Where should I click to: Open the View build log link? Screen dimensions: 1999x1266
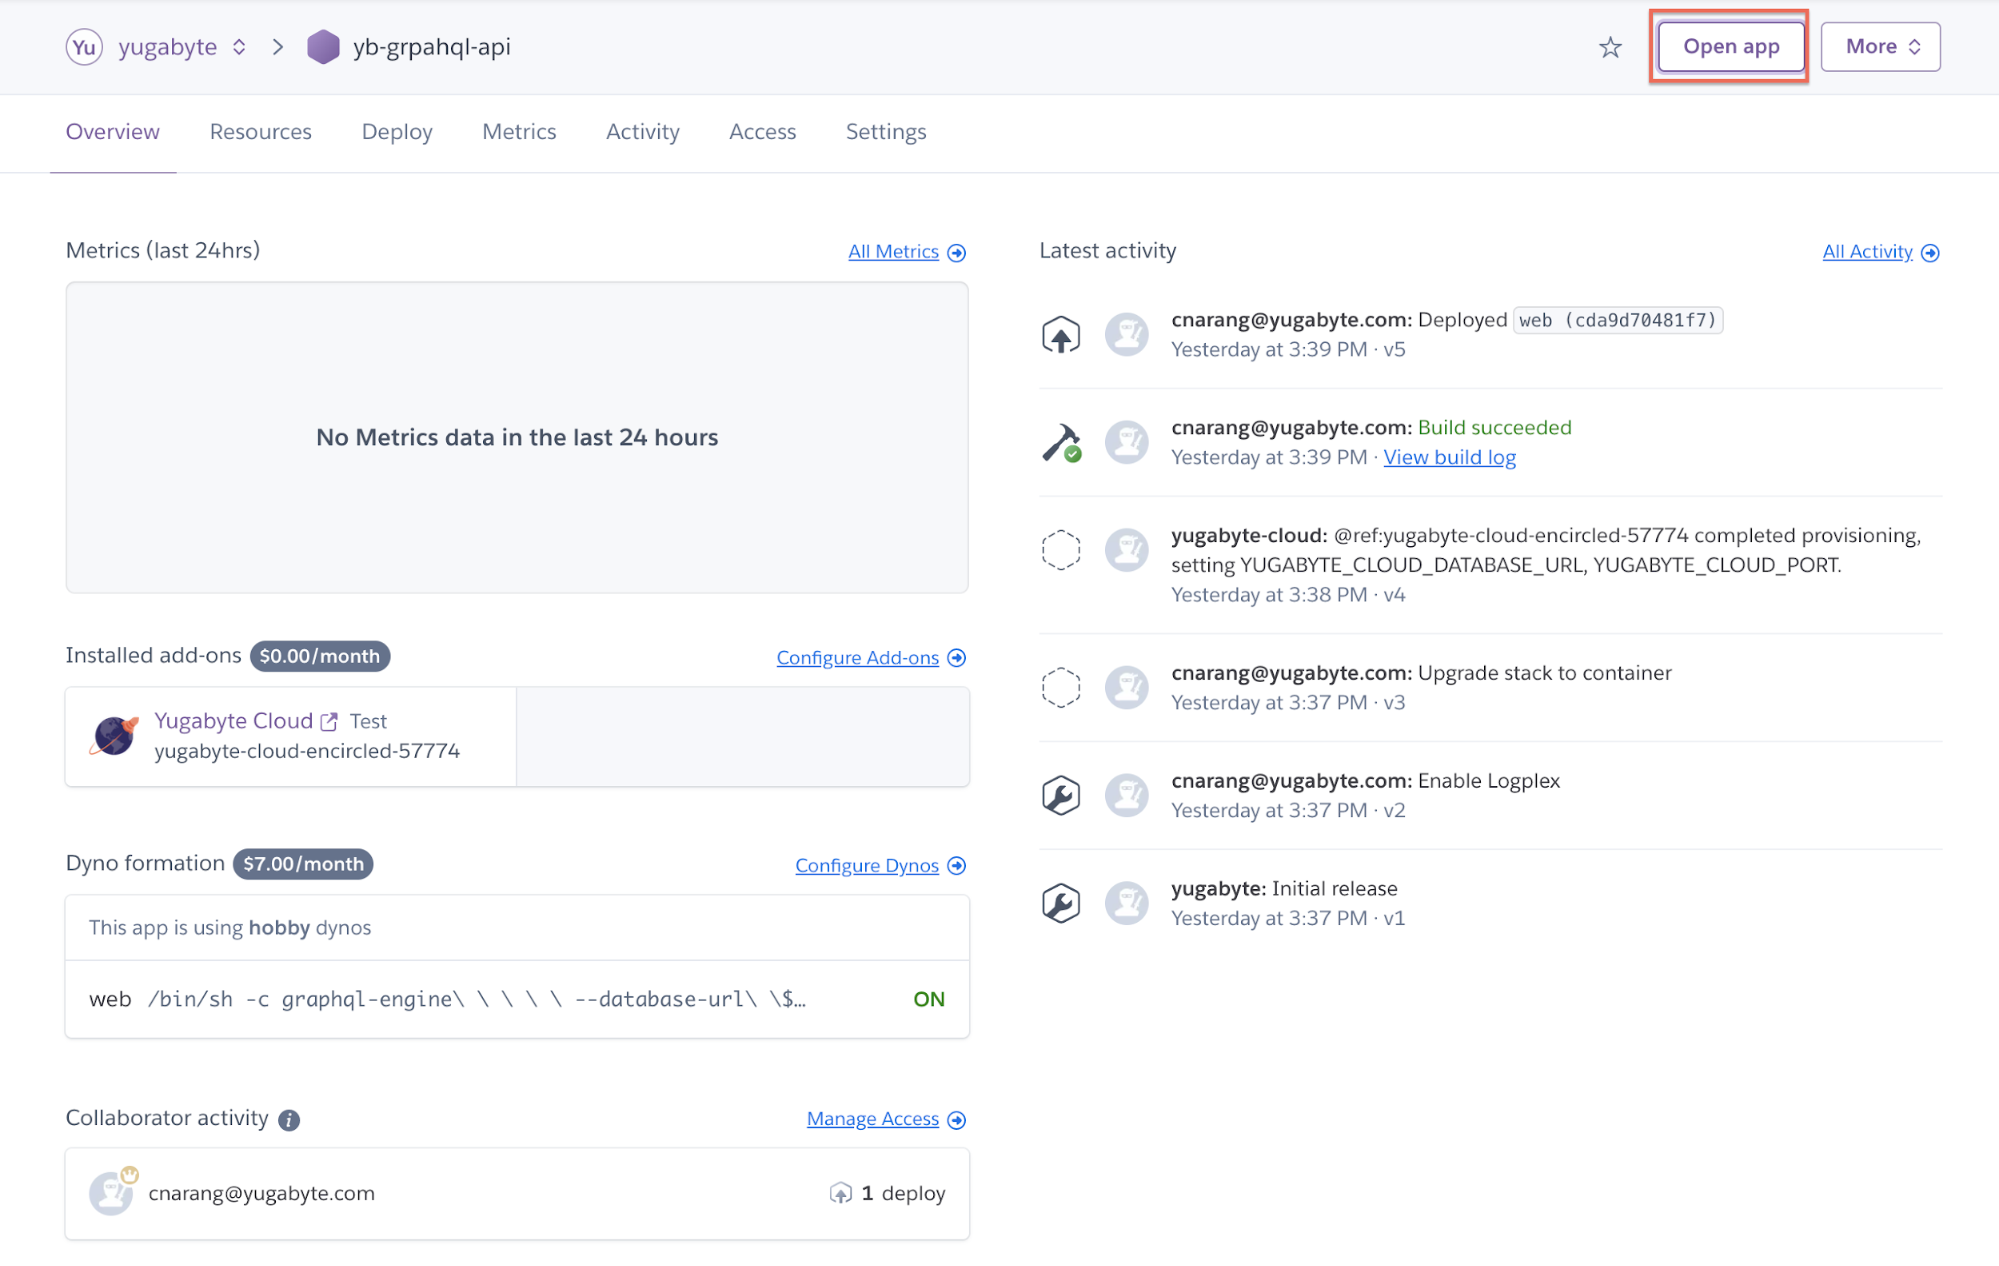tap(1449, 457)
